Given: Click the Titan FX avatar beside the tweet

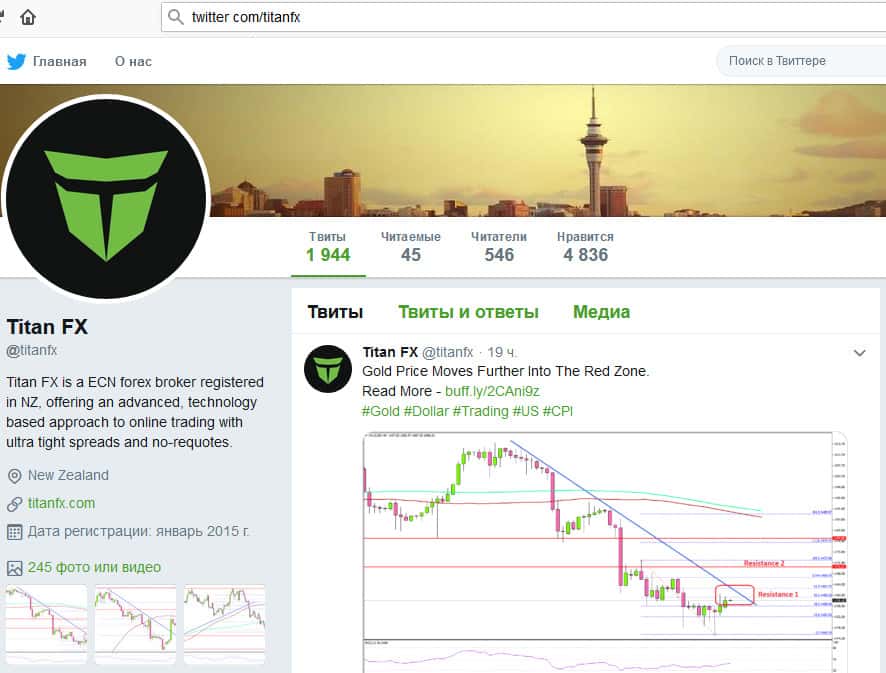Looking at the screenshot, I should pos(328,368).
